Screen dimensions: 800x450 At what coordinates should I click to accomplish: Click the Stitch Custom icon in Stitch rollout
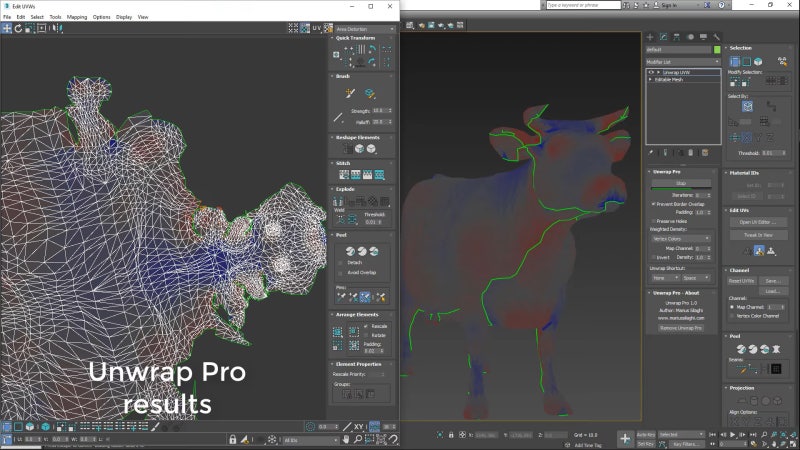point(380,175)
